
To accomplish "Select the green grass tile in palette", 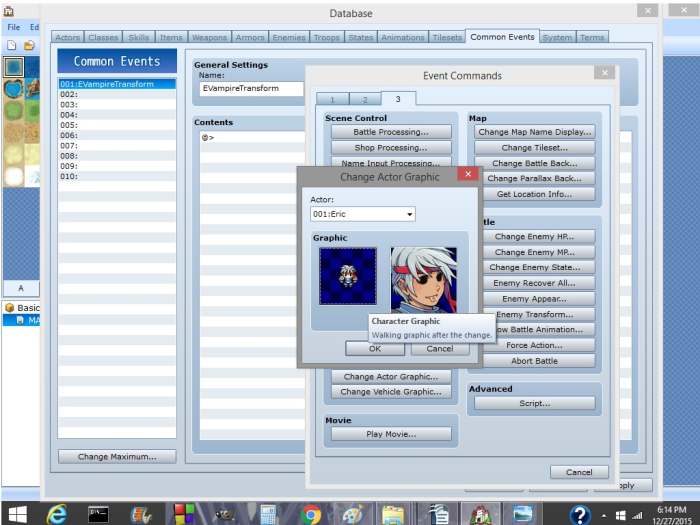I will click(x=13, y=110).
